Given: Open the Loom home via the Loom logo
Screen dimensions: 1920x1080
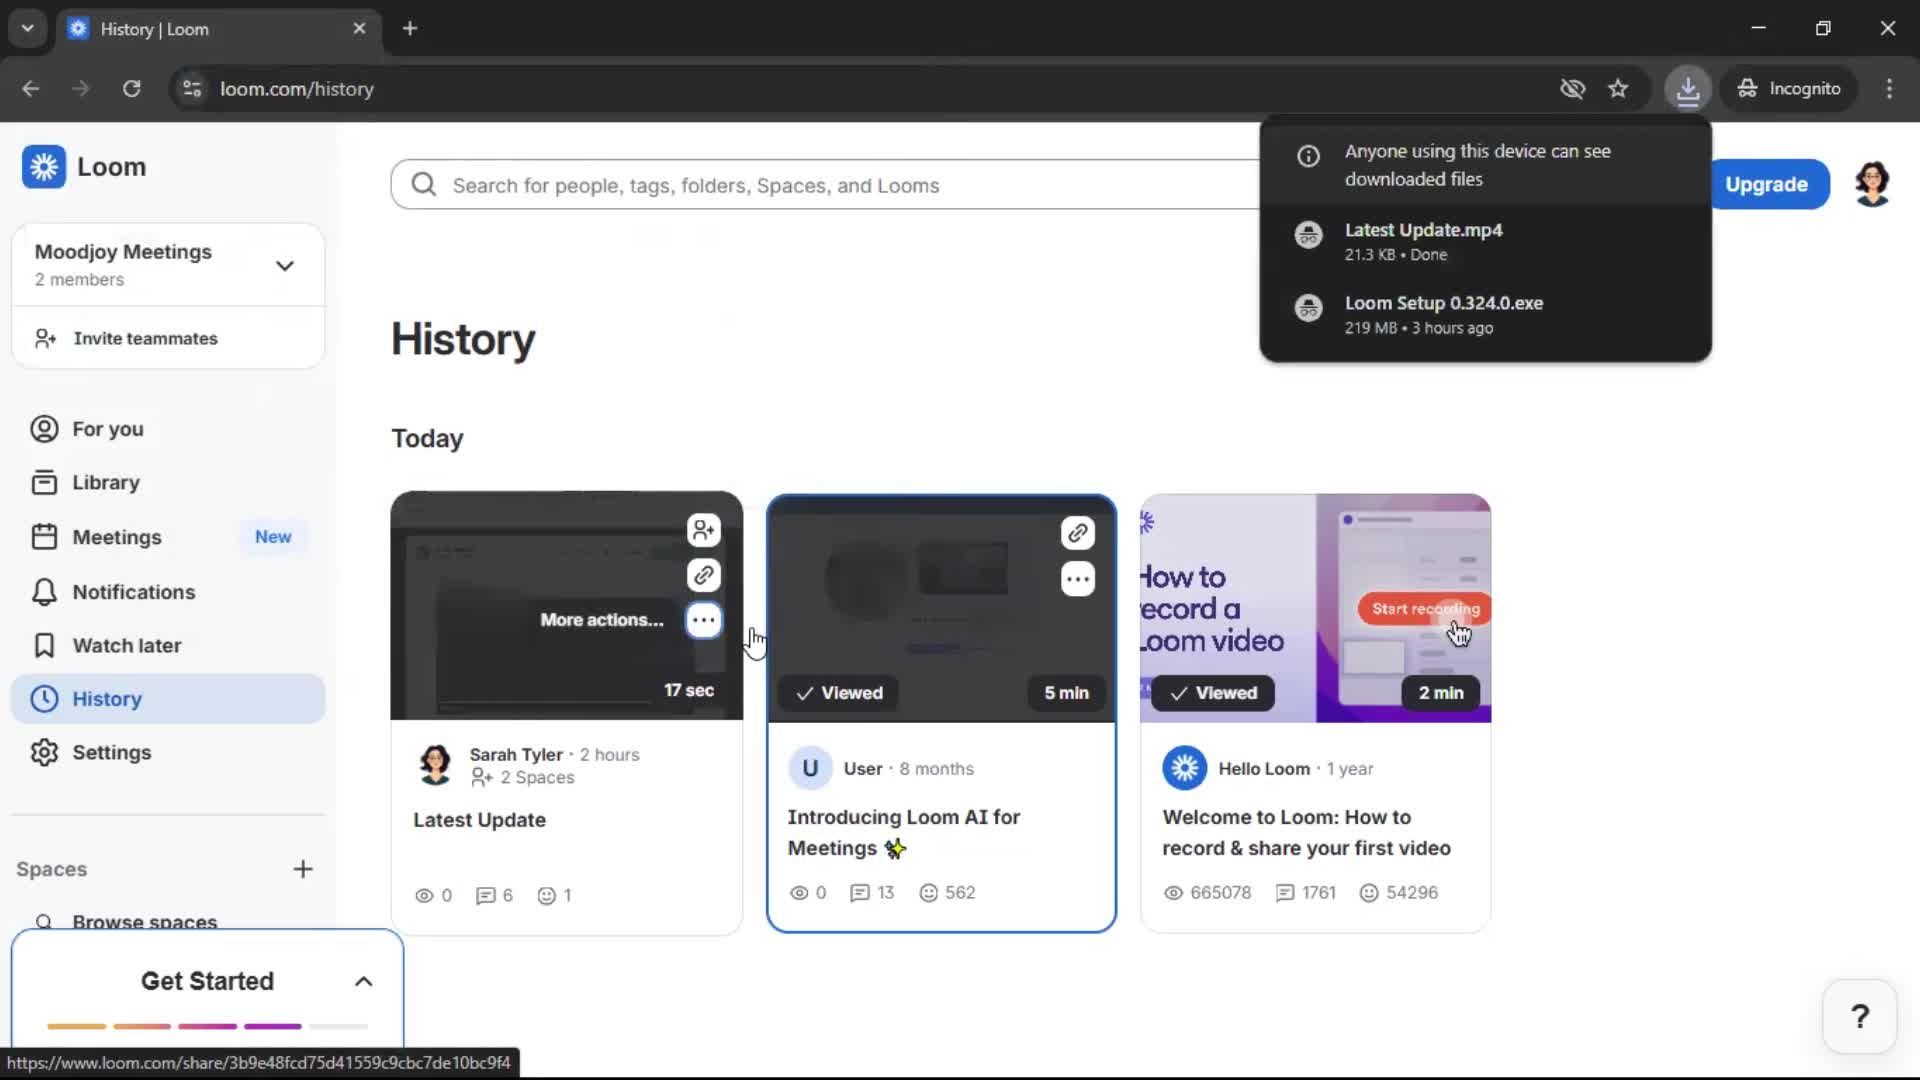Looking at the screenshot, I should [85, 166].
